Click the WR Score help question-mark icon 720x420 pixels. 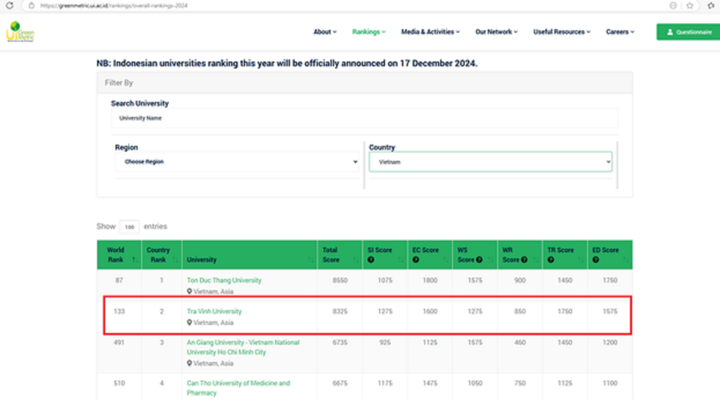pos(524,260)
